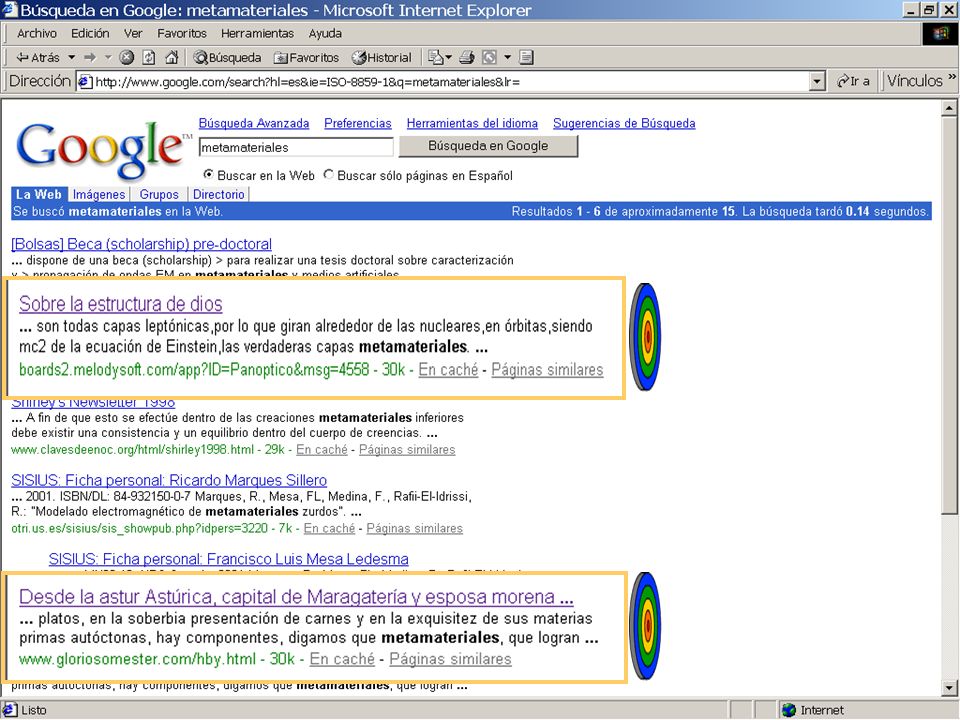Select the Buscar en la Web radio button
The width and height of the screenshot is (960, 720).
pos(209,174)
